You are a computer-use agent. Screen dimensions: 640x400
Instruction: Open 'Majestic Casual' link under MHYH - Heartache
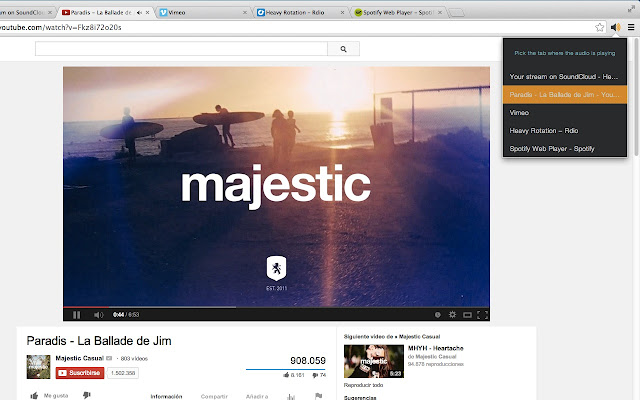(x=436, y=357)
